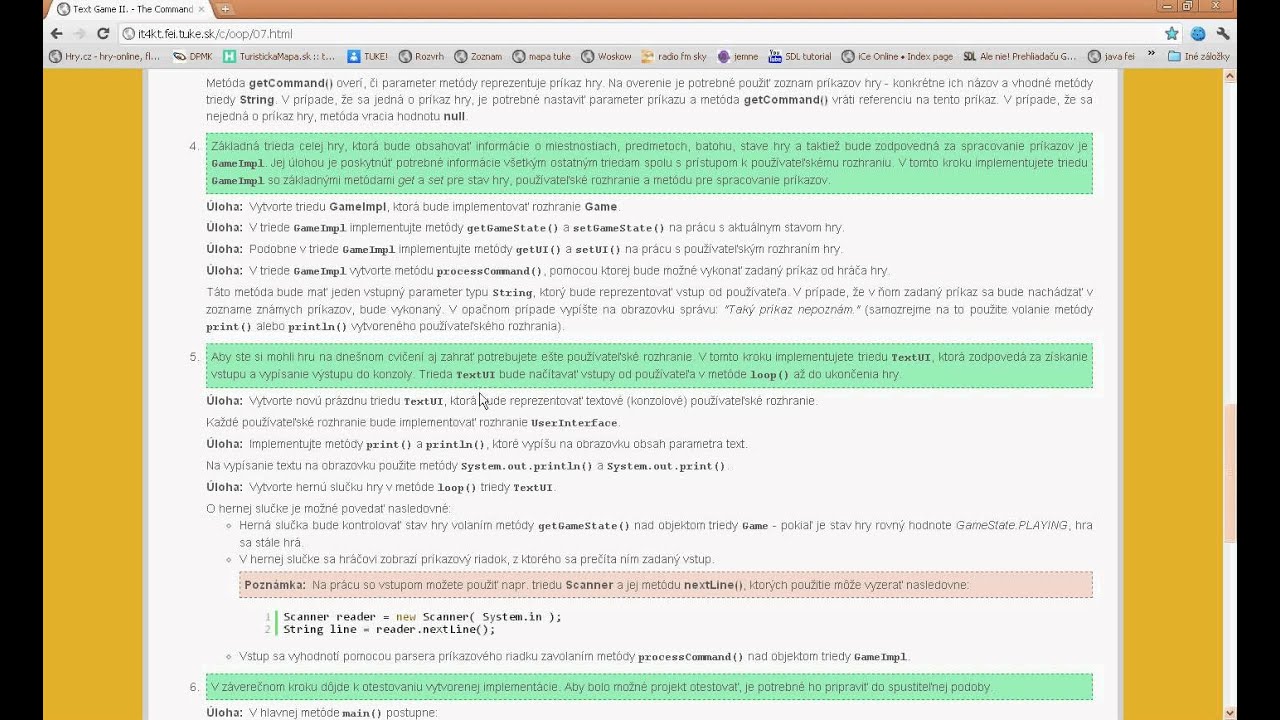Open the Rozvrh bookmark
The width and height of the screenshot is (1280, 720).
click(x=421, y=57)
